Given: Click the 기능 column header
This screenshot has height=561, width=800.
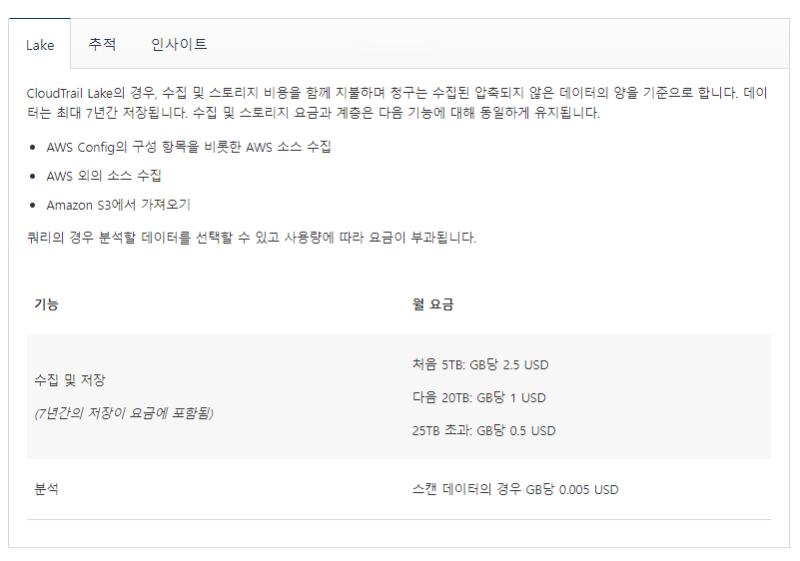Looking at the screenshot, I should click(46, 304).
